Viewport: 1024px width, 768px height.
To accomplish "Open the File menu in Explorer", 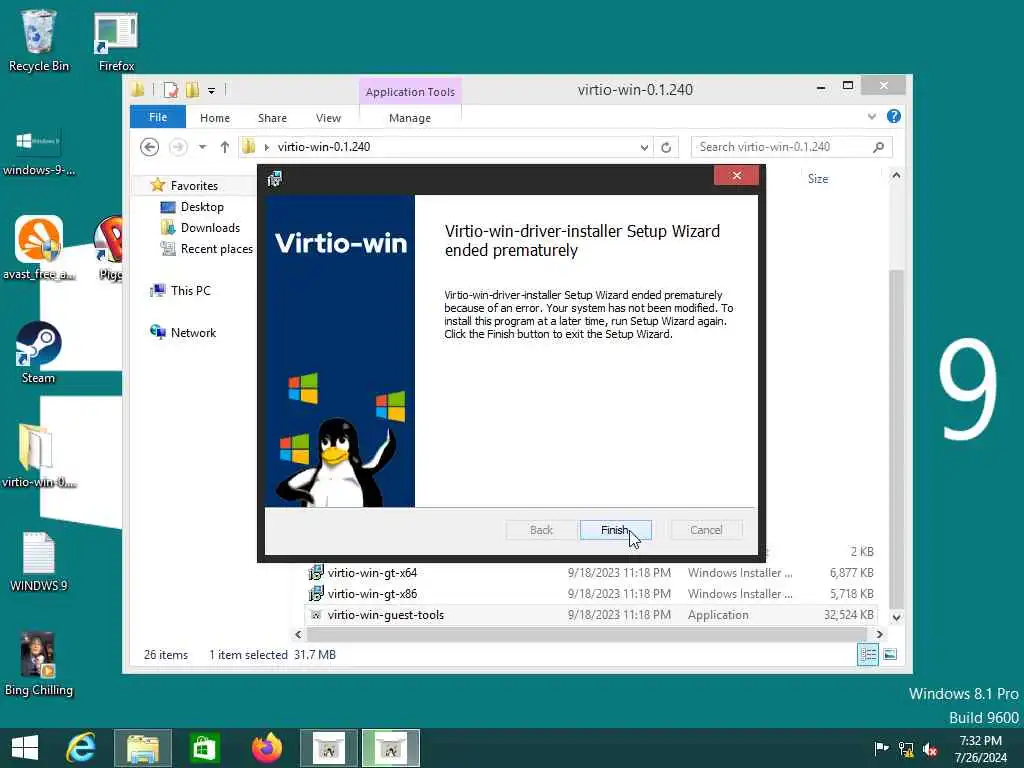I will tap(158, 117).
